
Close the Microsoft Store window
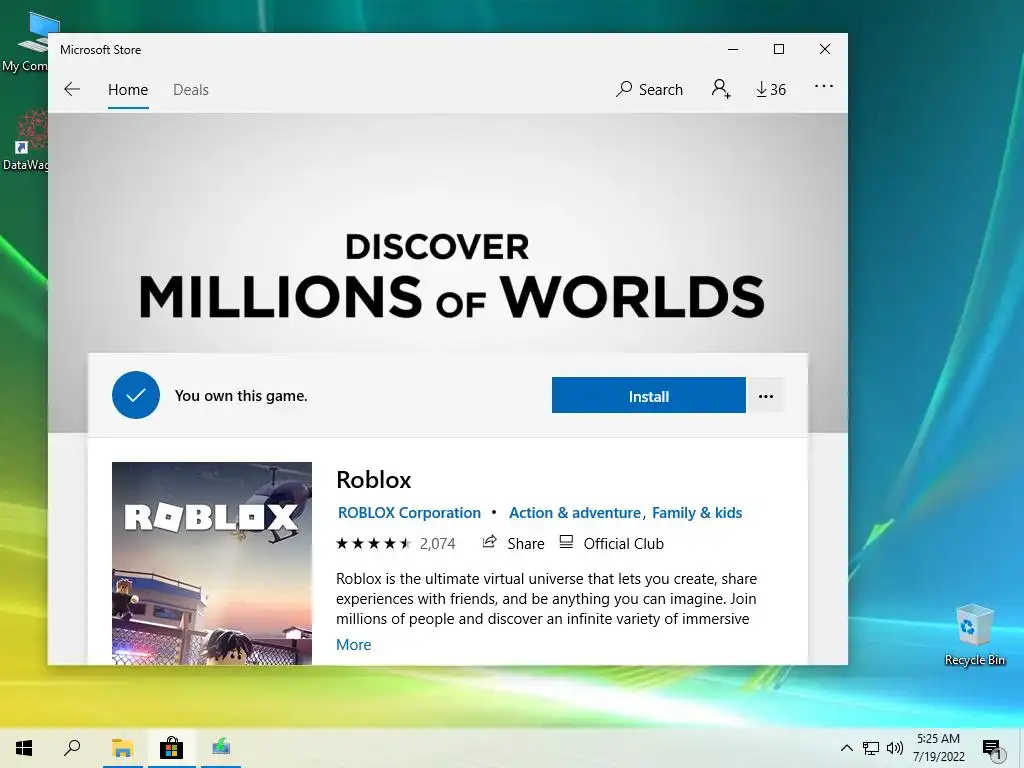(x=825, y=49)
